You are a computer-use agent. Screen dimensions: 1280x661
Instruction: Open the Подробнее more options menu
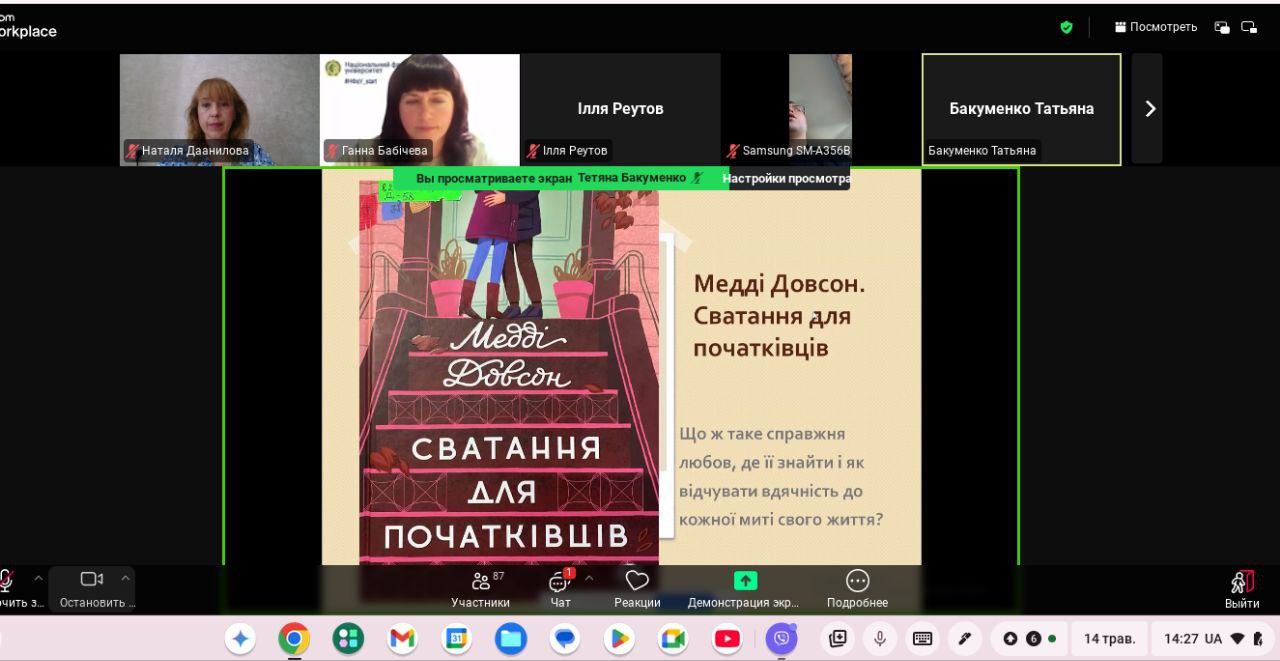857,589
